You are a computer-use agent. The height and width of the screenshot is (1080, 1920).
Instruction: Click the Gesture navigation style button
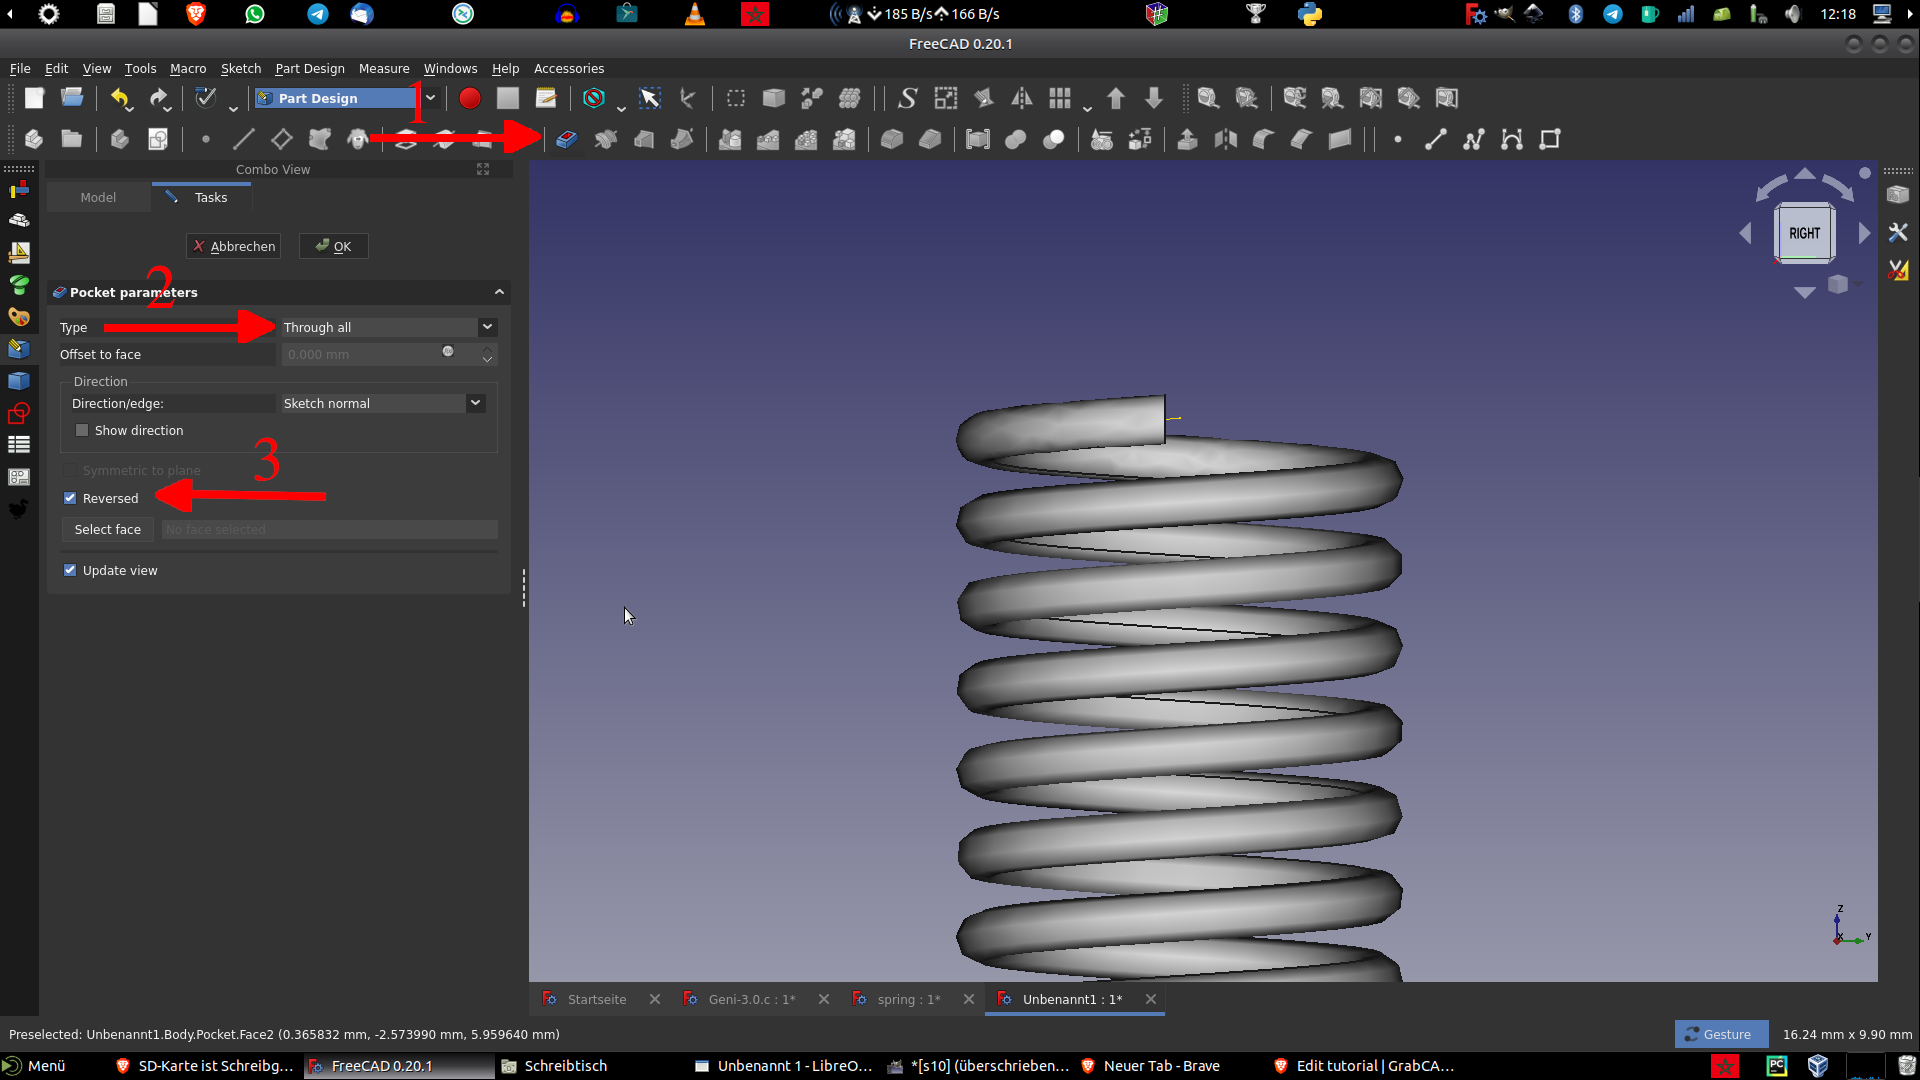point(1720,1034)
